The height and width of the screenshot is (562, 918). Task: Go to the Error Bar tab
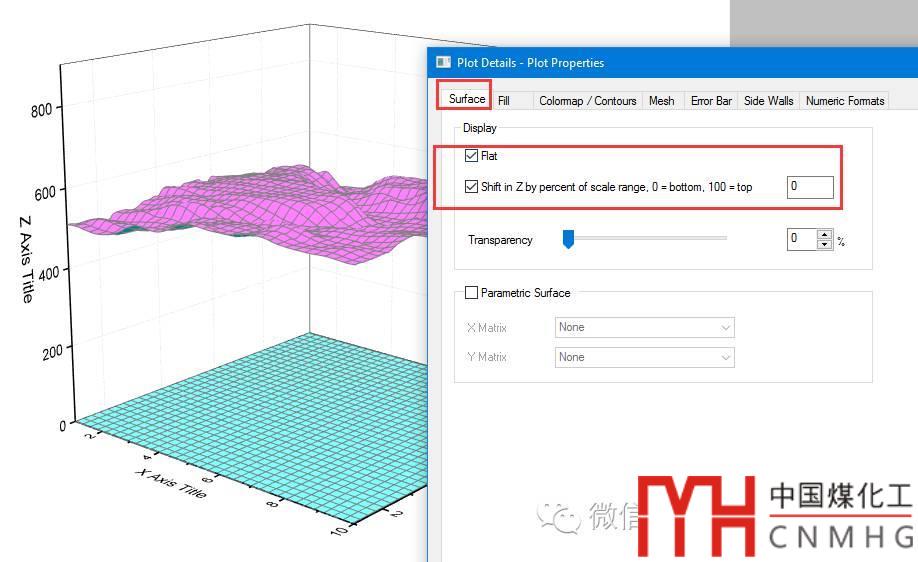[711, 101]
